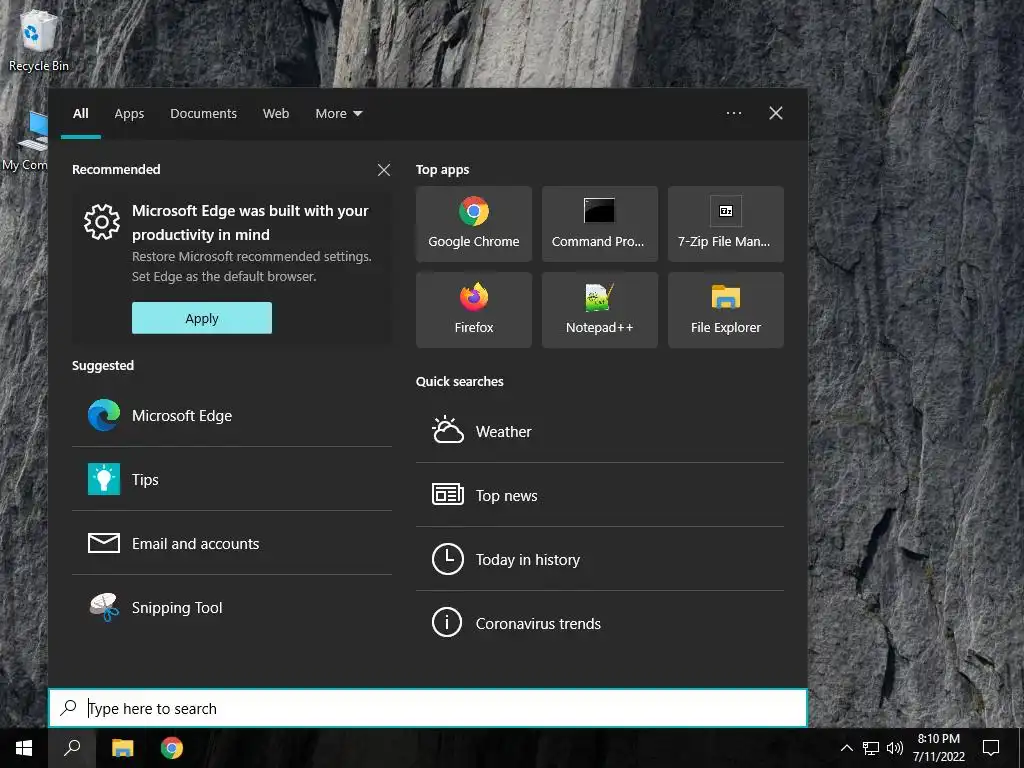
Task: Open File Explorer from the taskbar
Action: coord(122,748)
